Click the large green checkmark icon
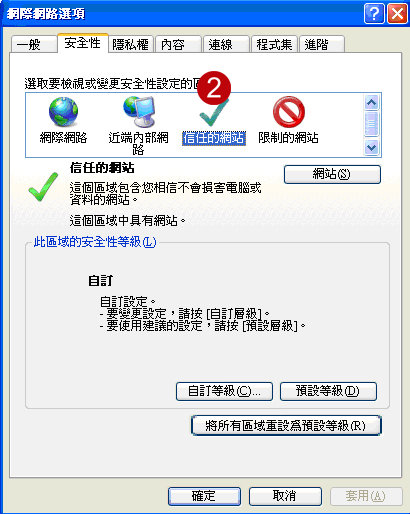410x514 pixels. (x=43, y=187)
